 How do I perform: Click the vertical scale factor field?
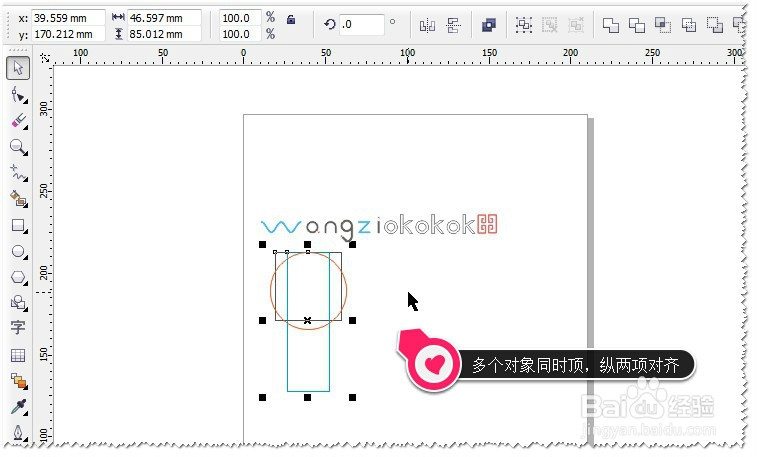pos(240,34)
